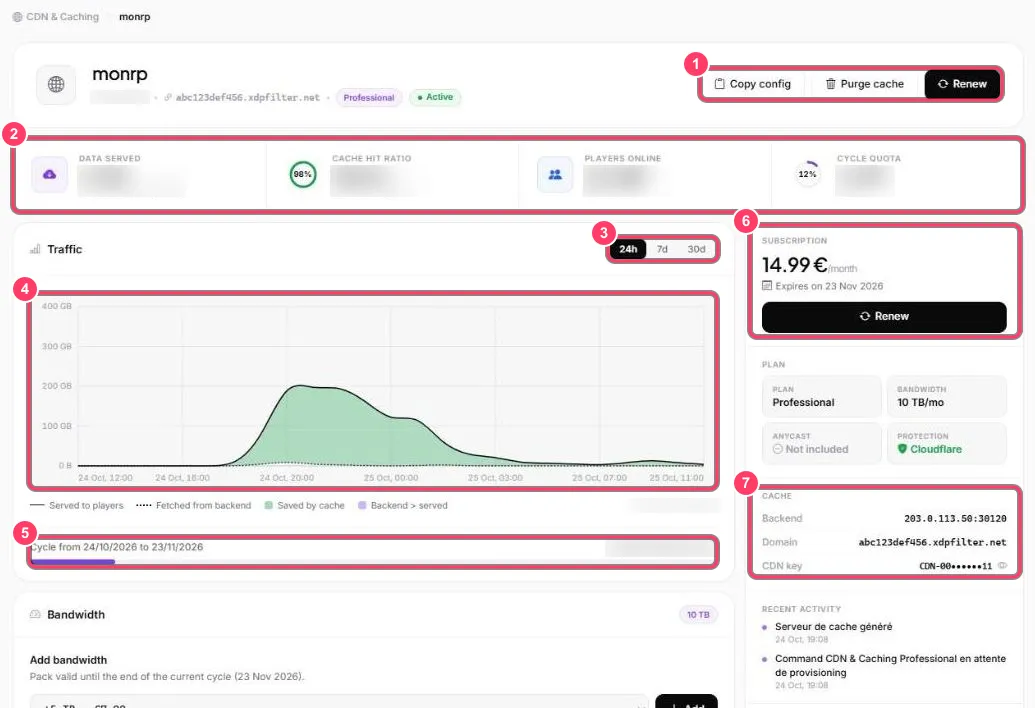
Task: Click the Fetched from backend legend entry
Action: (x=193, y=505)
